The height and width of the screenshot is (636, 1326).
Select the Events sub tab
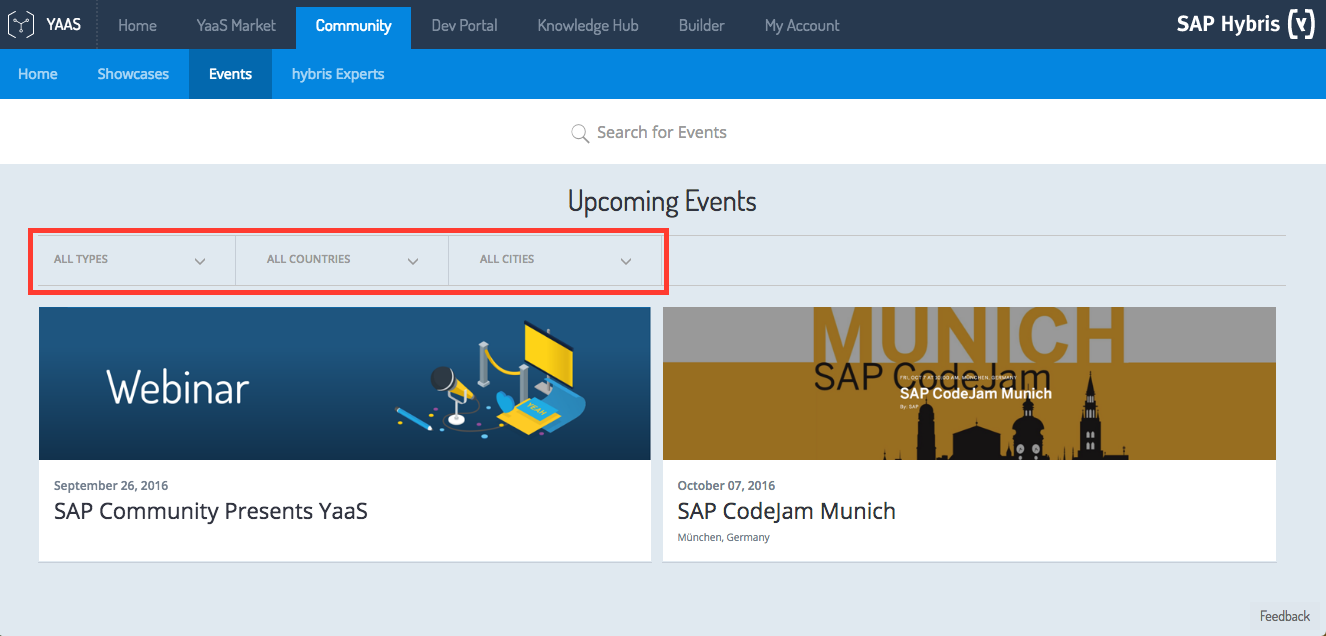[230, 74]
